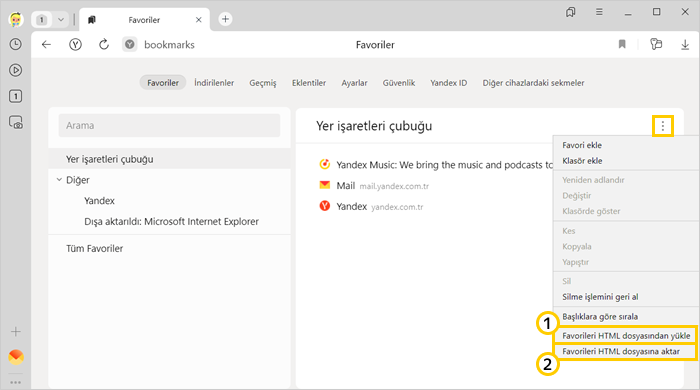Open the History clock icon in sidebar
700x390 pixels.
(16, 44)
